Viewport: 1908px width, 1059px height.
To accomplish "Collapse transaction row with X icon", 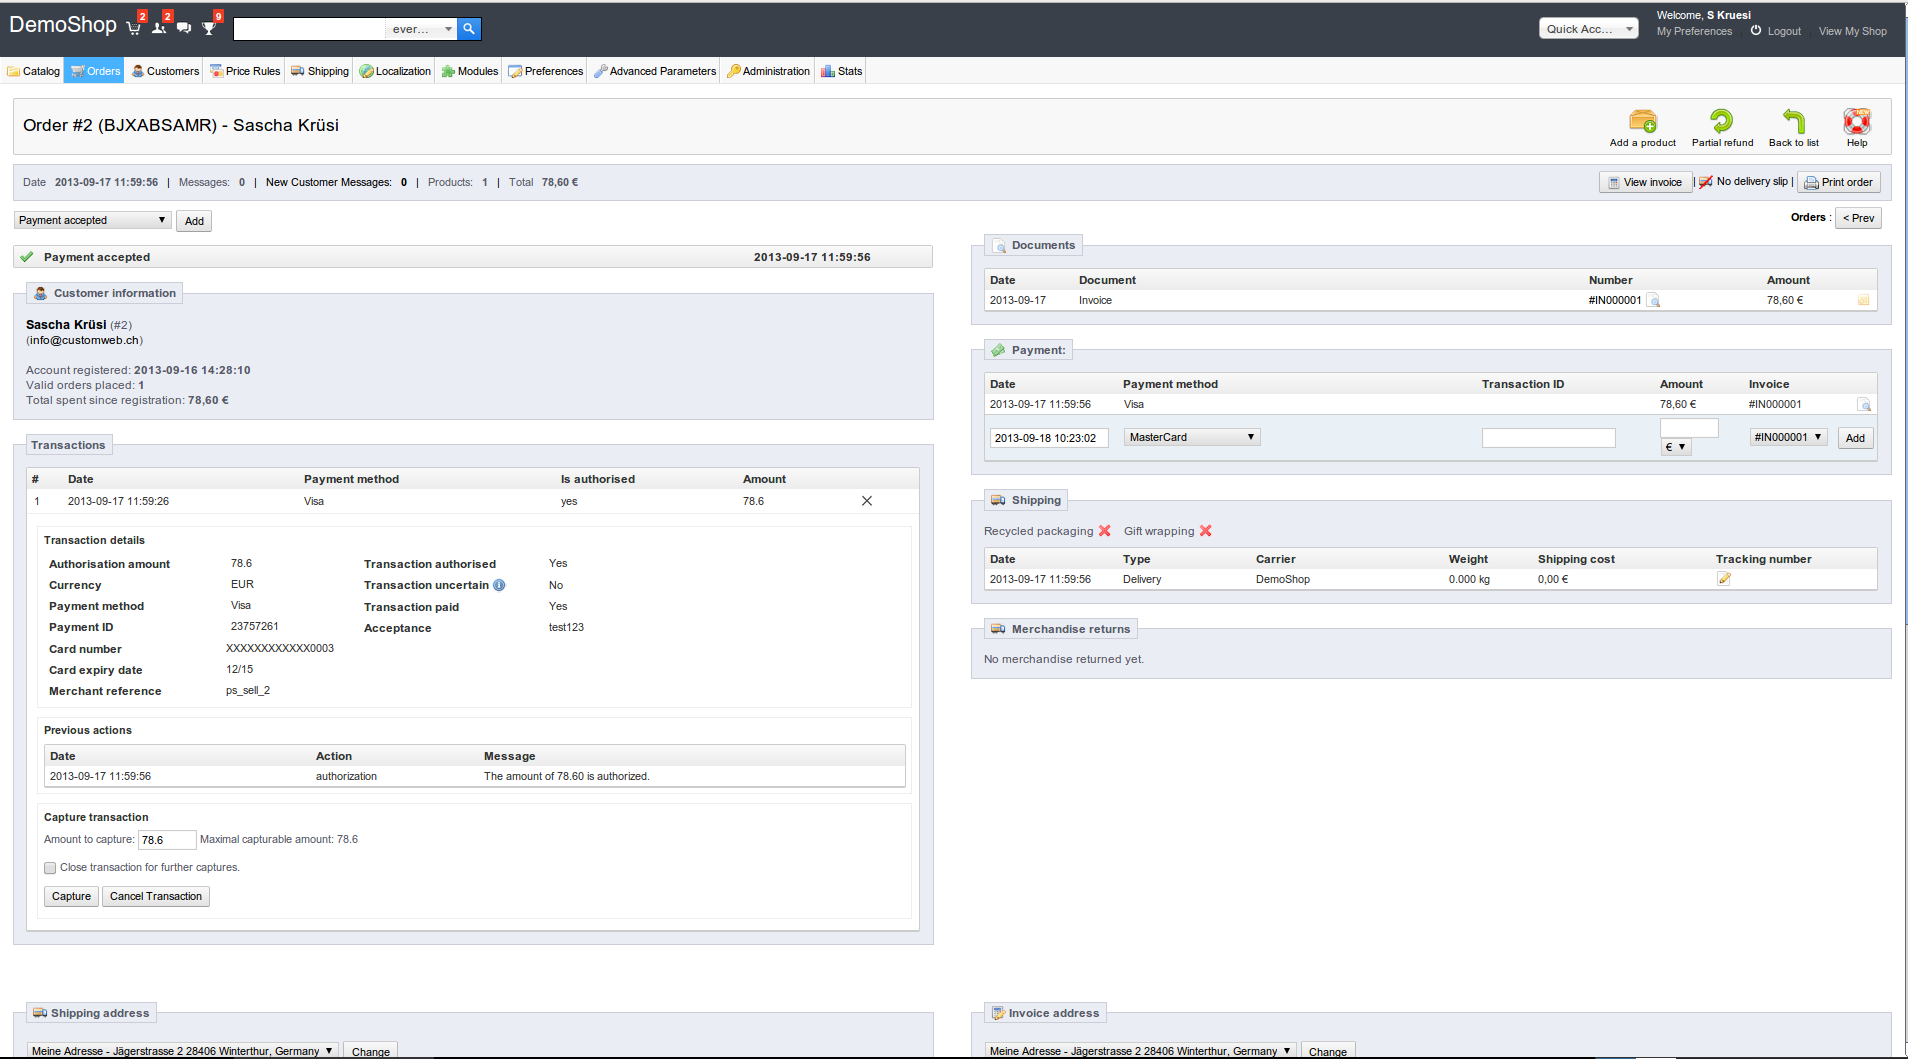I will (x=867, y=501).
